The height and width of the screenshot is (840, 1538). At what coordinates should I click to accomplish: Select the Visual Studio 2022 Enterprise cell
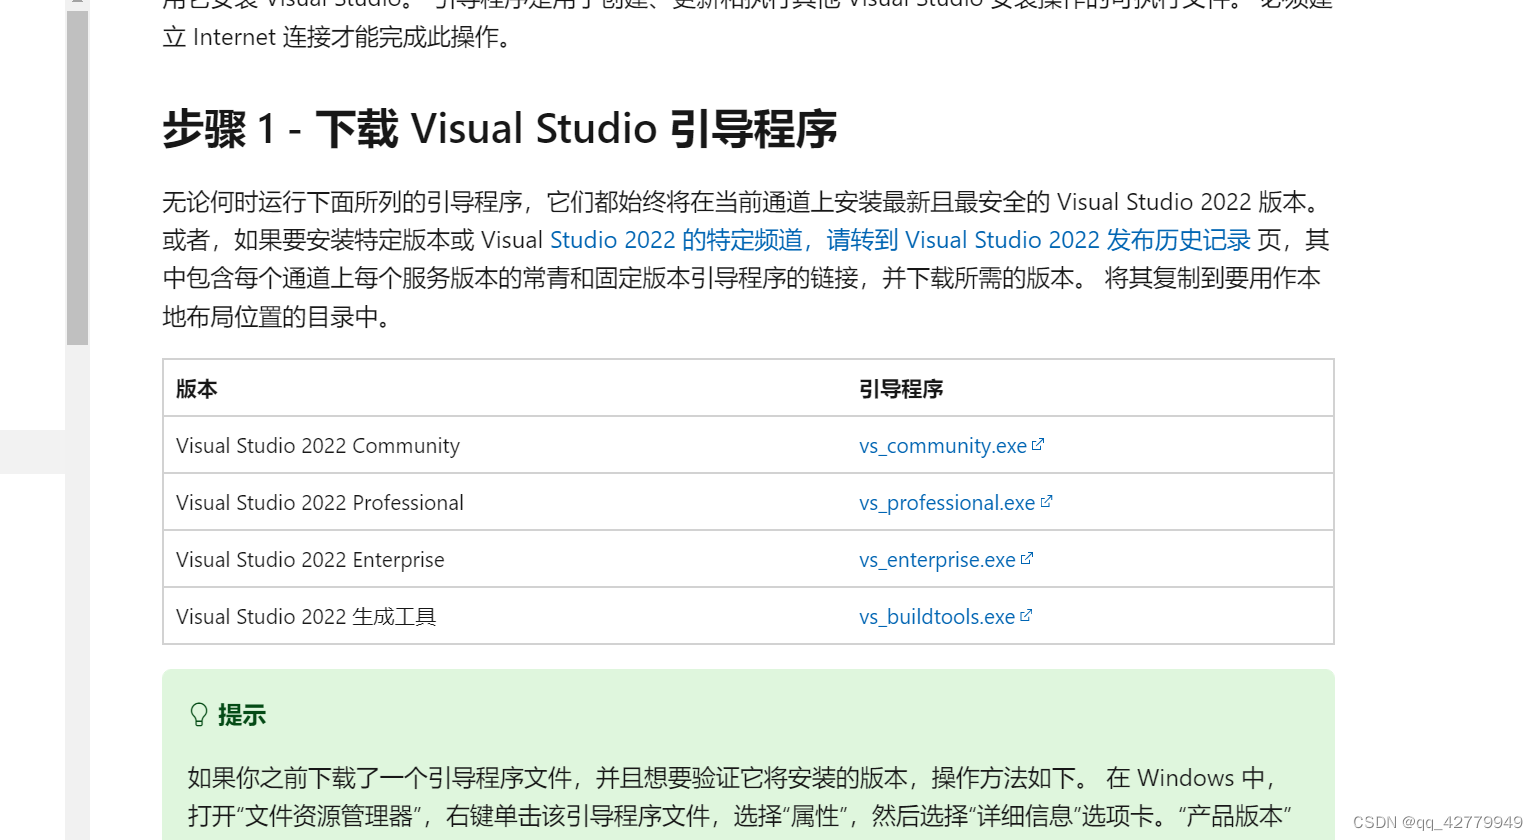(505, 559)
